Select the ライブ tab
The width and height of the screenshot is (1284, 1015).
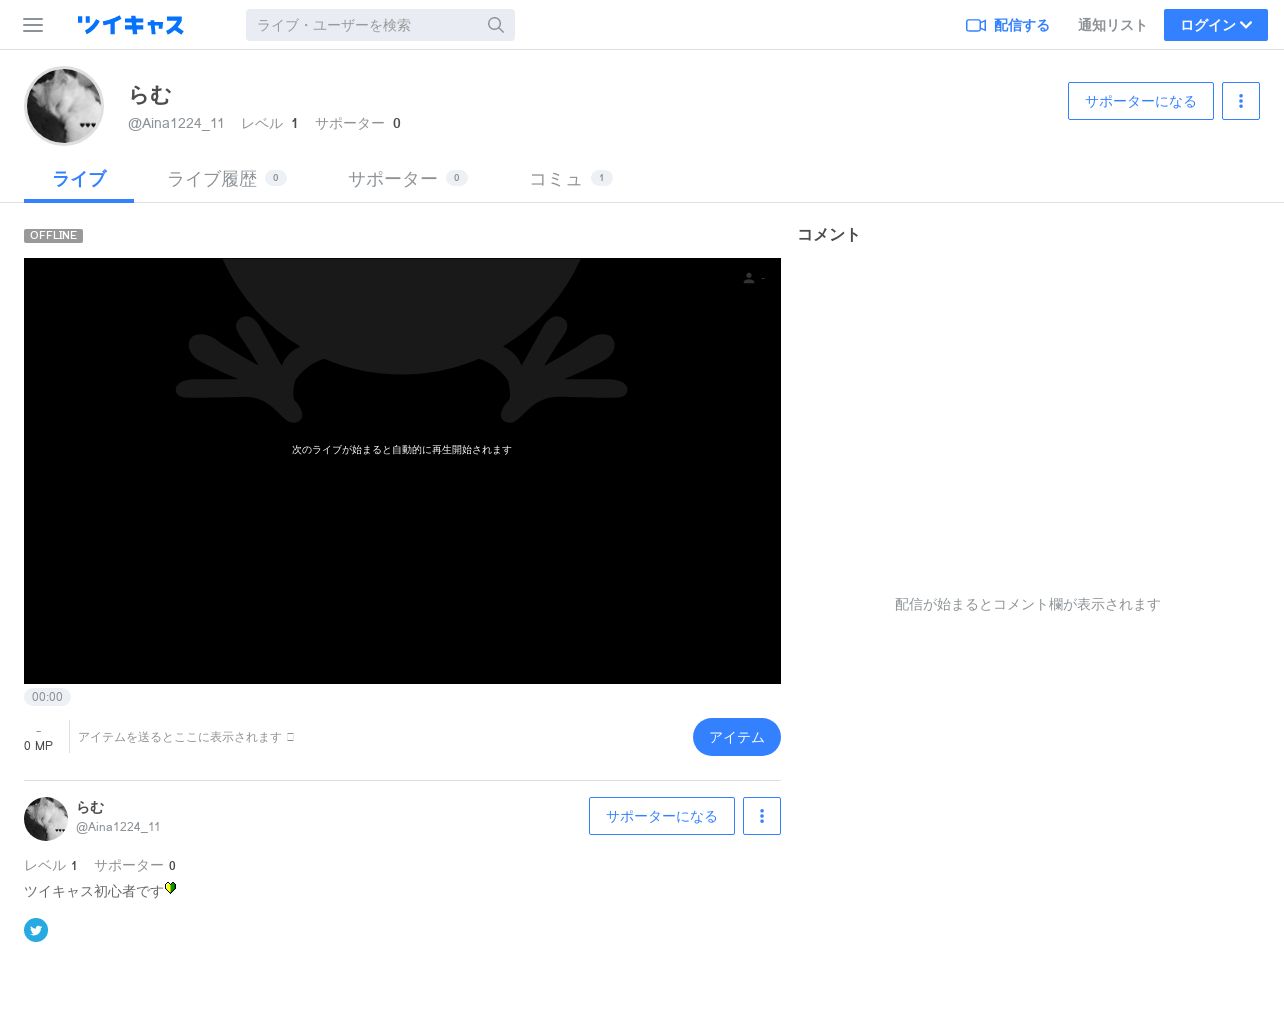(x=79, y=179)
